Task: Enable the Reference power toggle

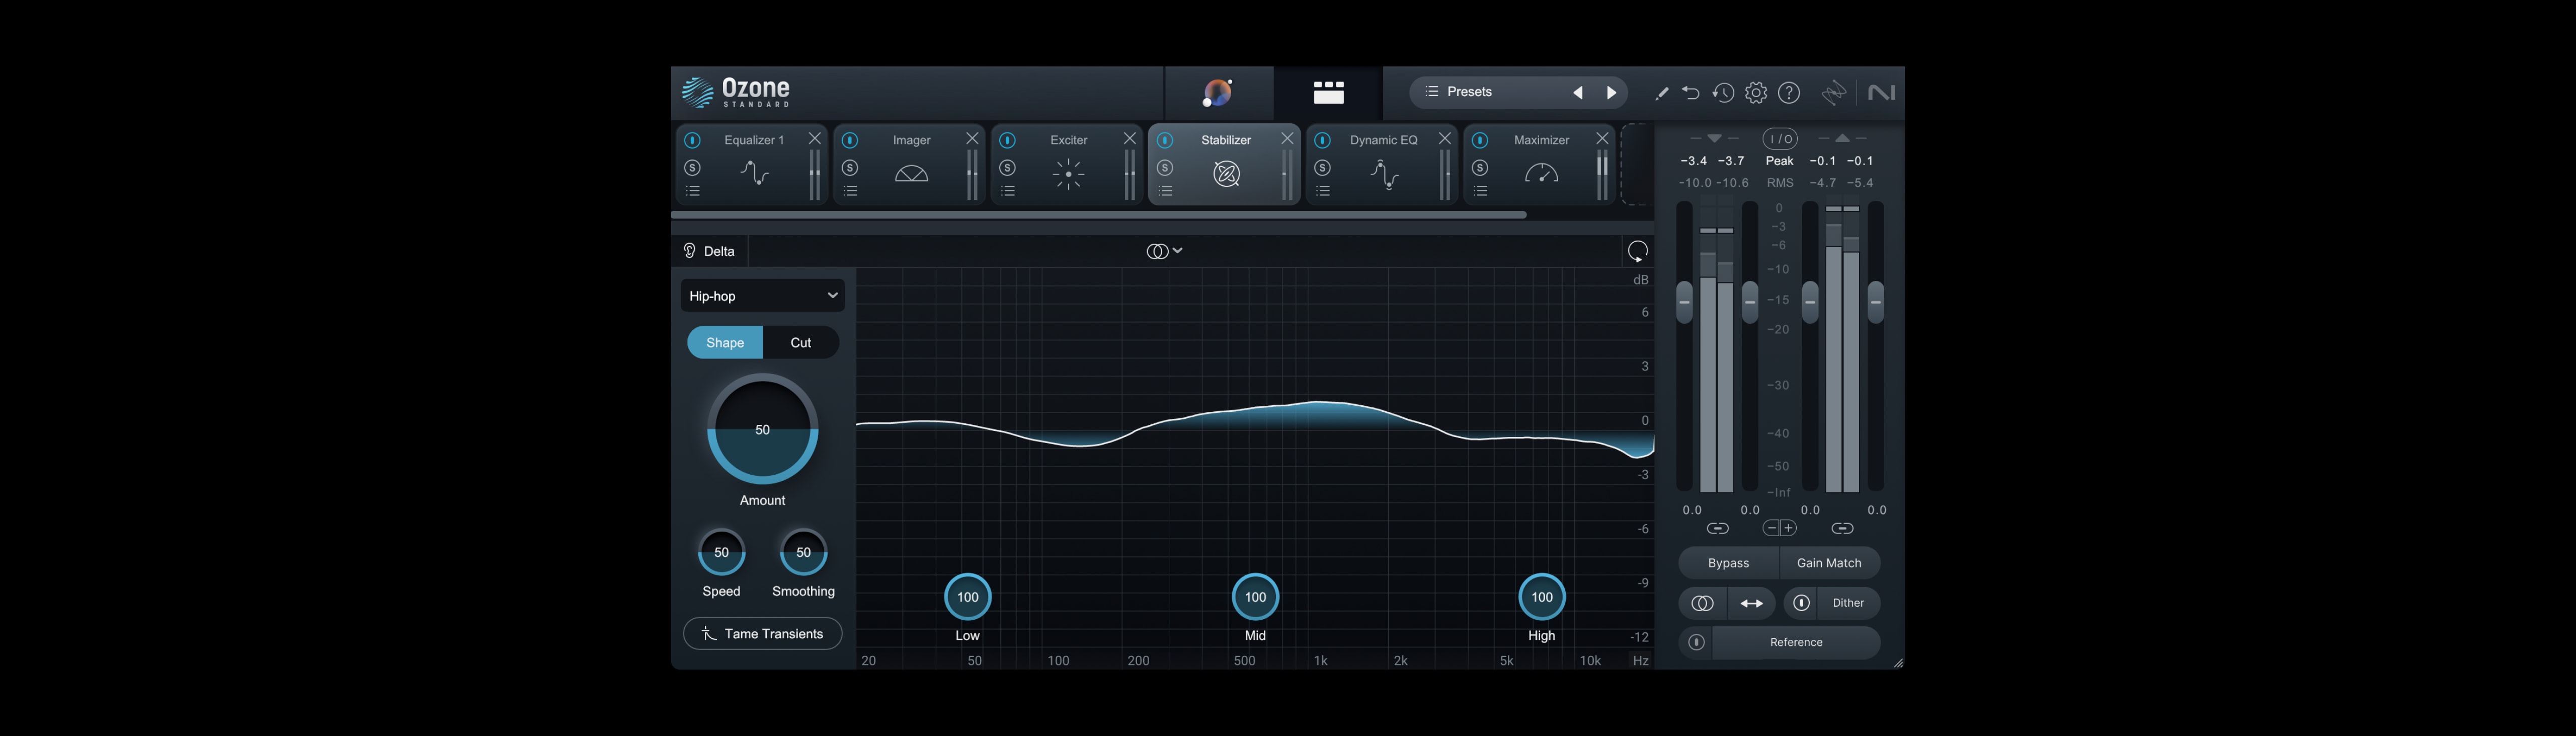Action: point(1696,642)
